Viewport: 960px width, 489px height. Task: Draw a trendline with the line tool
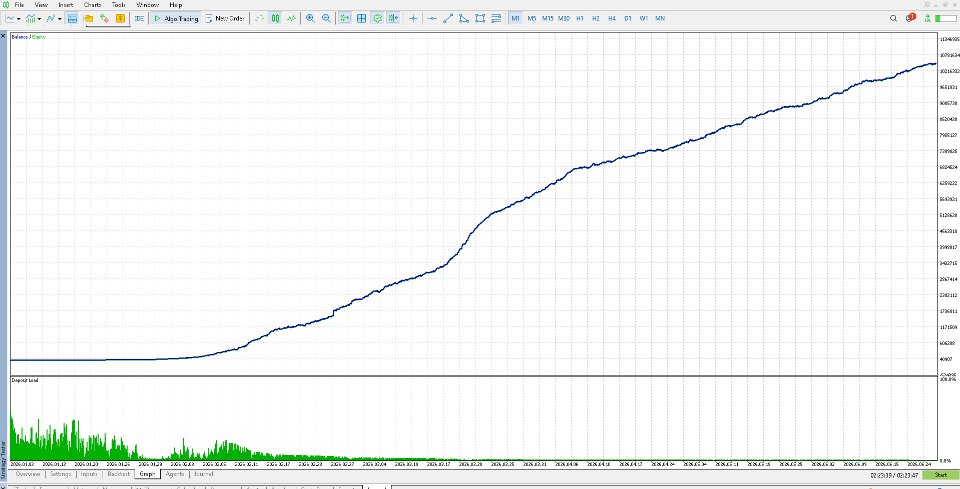[x=448, y=18]
